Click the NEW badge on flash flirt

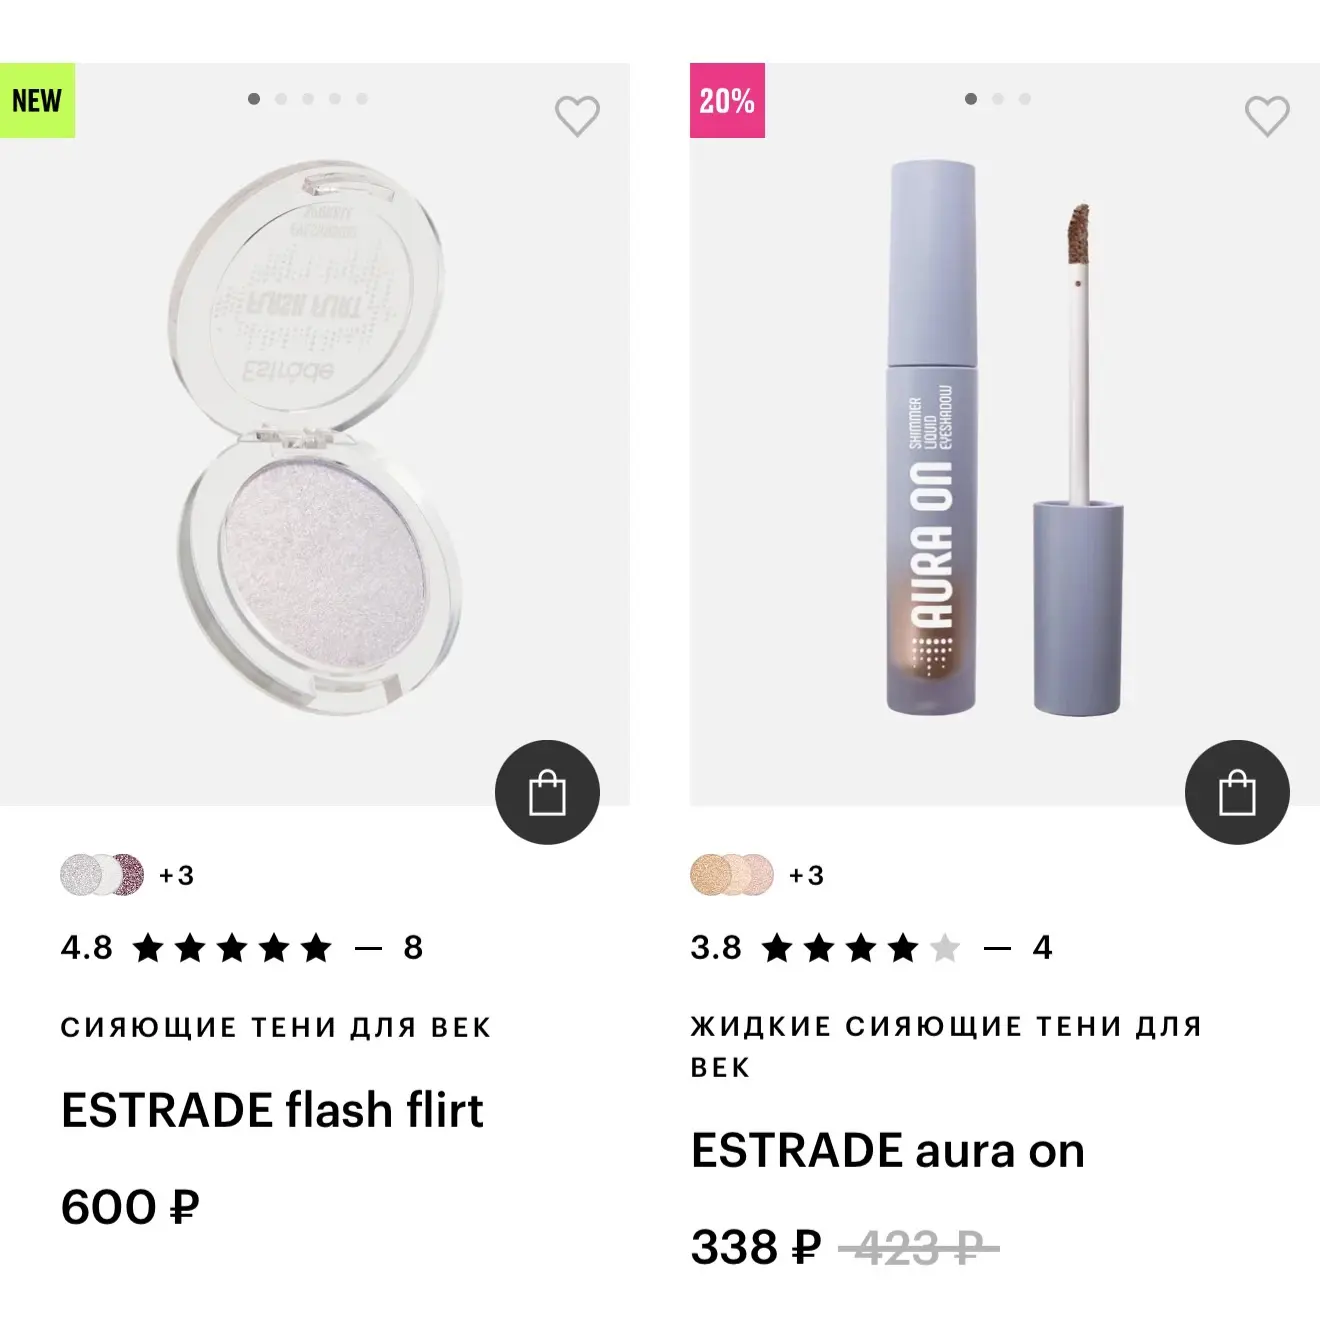tap(37, 100)
